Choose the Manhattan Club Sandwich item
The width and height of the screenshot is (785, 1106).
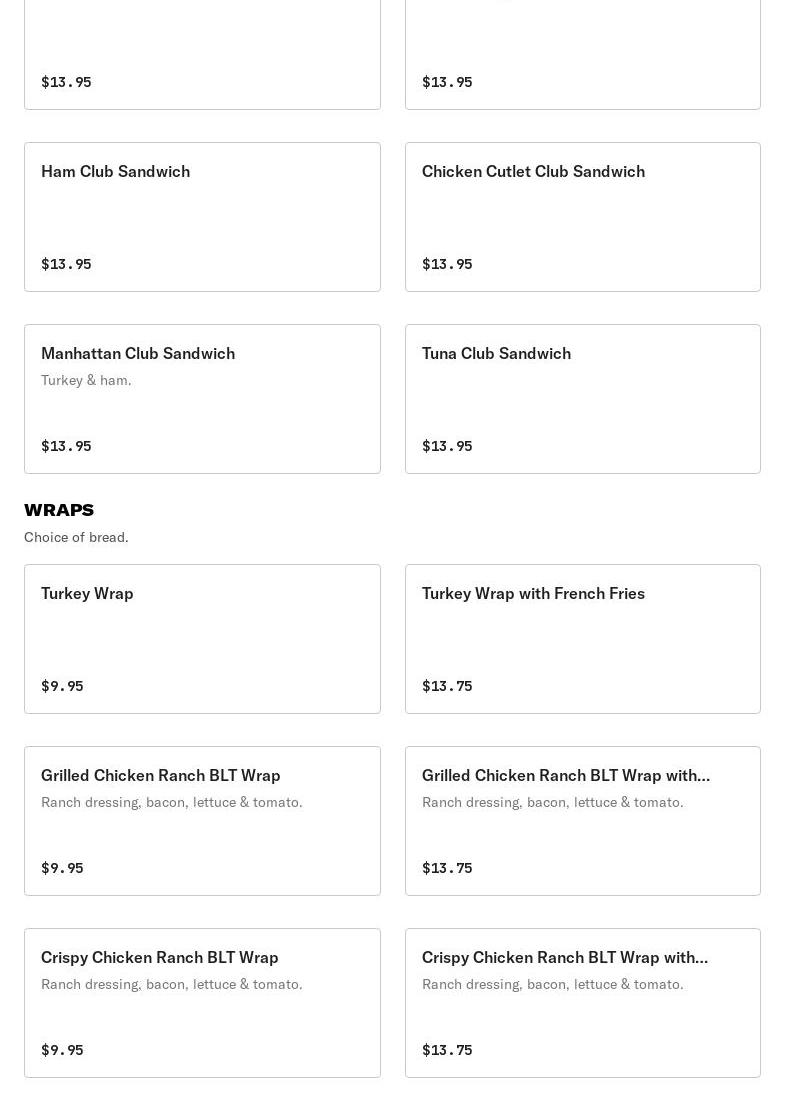(202, 399)
